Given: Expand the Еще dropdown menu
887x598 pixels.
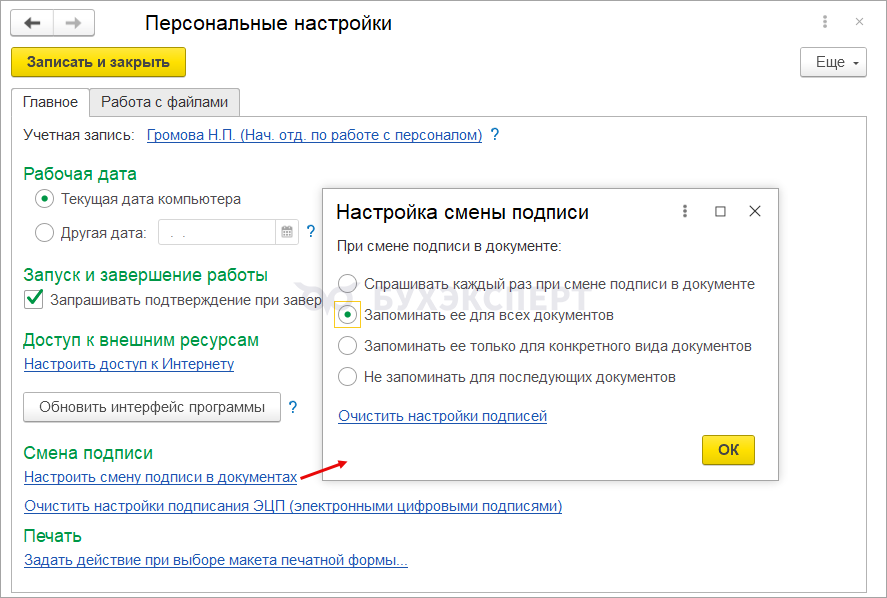Looking at the screenshot, I should point(832,62).
